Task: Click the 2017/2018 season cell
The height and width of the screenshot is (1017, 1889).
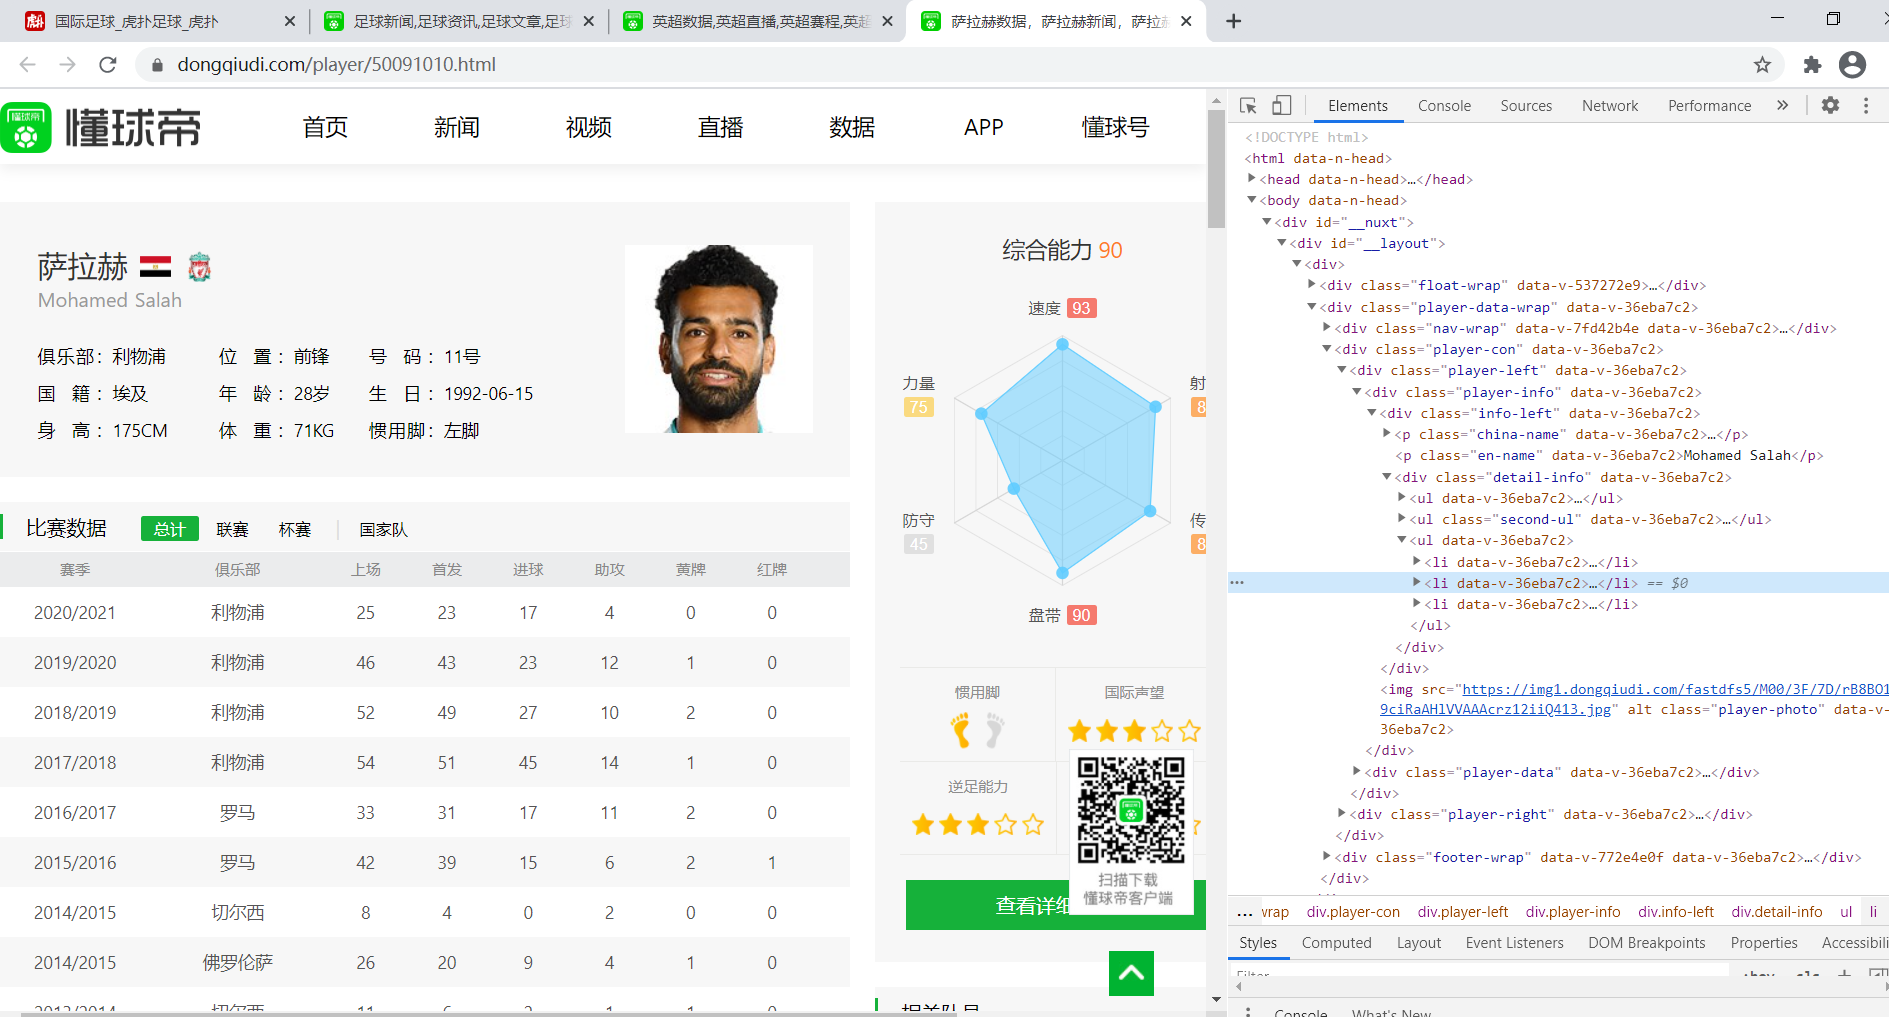Action: (75, 763)
